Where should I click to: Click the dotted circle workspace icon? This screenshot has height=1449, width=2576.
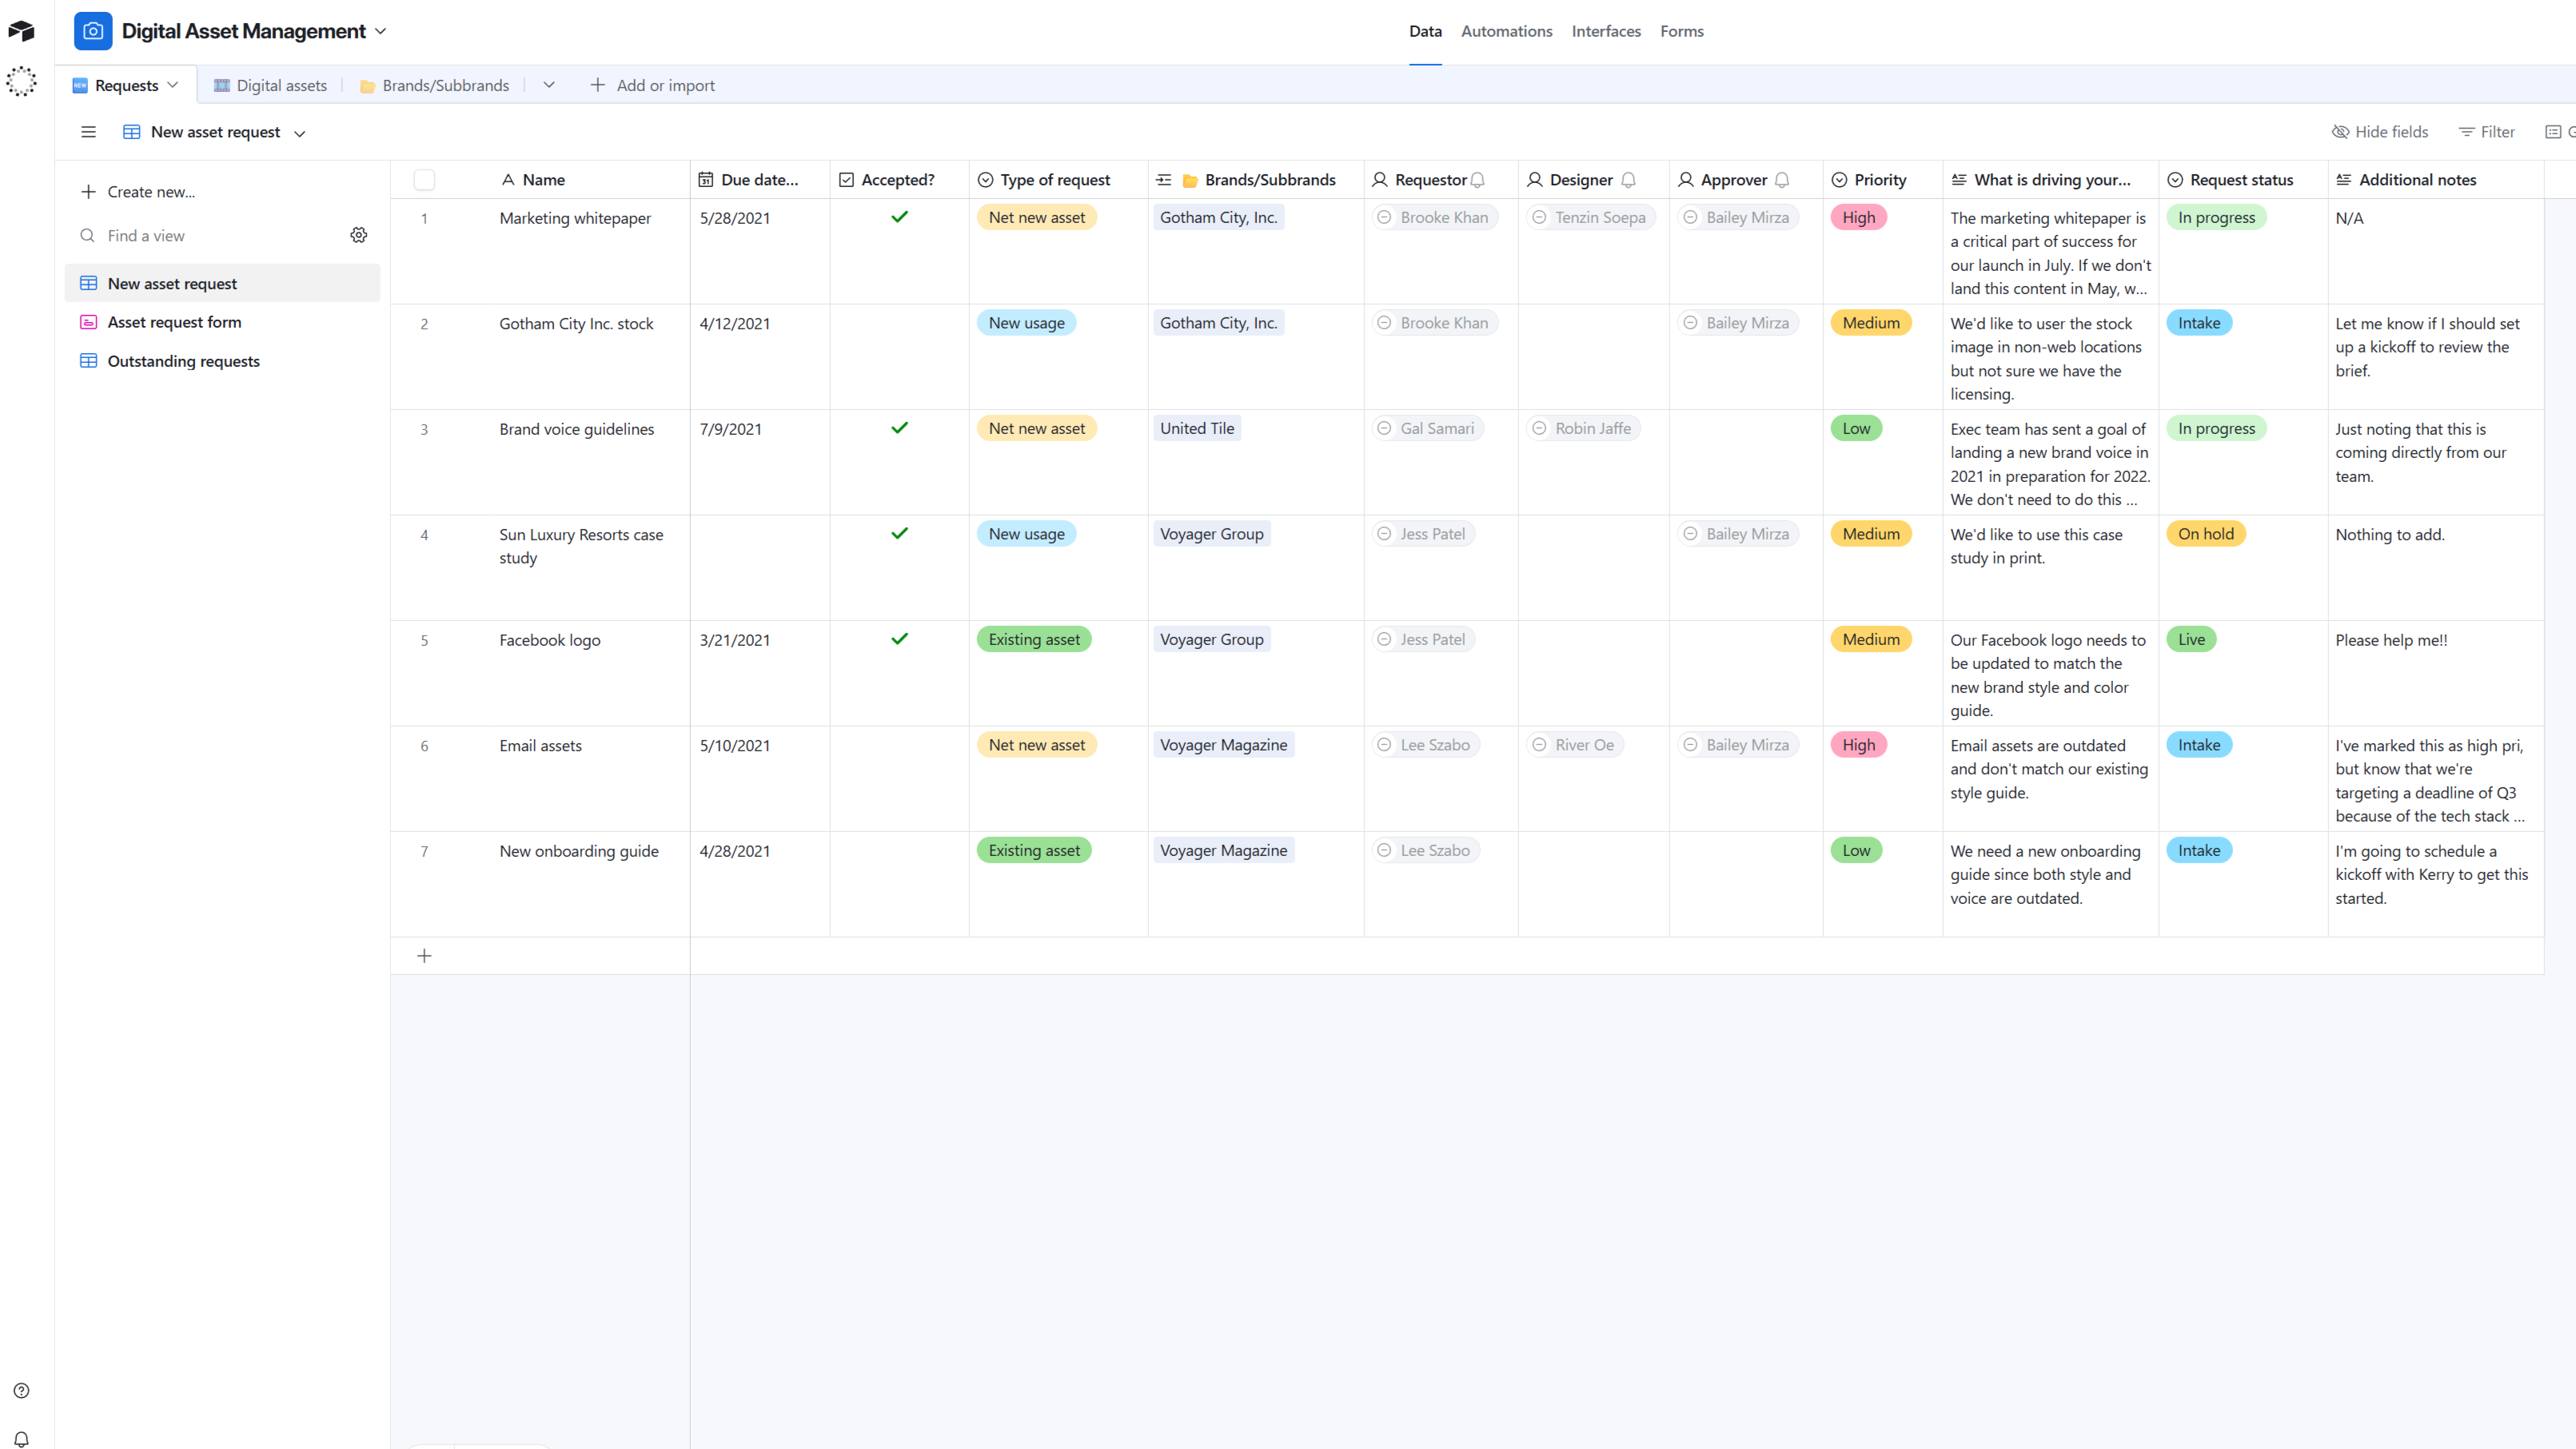click(21, 81)
